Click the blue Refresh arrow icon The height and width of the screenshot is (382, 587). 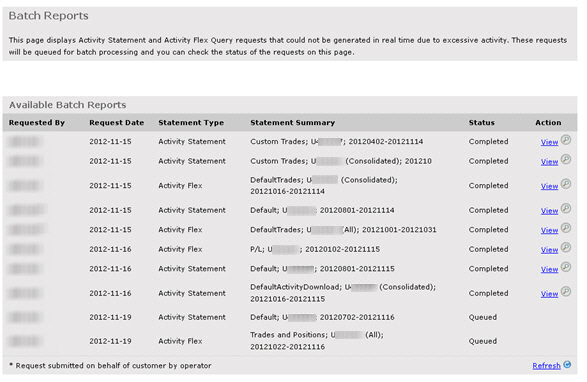click(567, 364)
